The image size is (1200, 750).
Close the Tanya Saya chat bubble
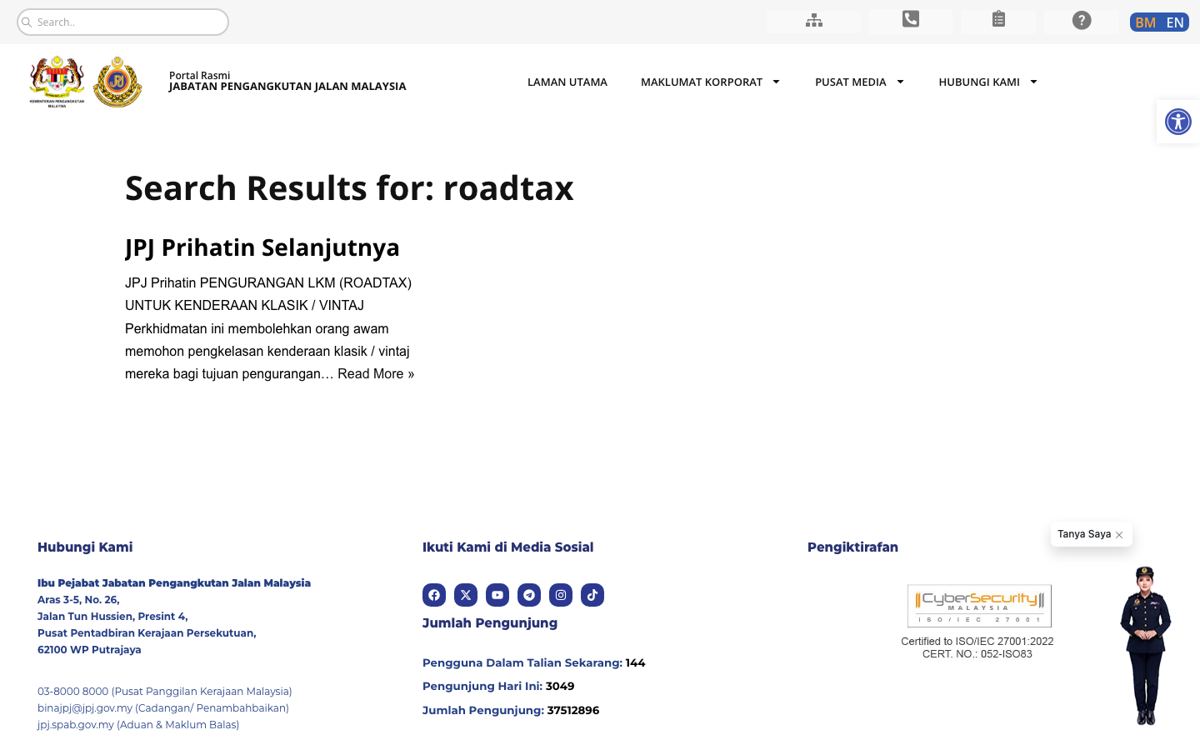click(x=1119, y=535)
